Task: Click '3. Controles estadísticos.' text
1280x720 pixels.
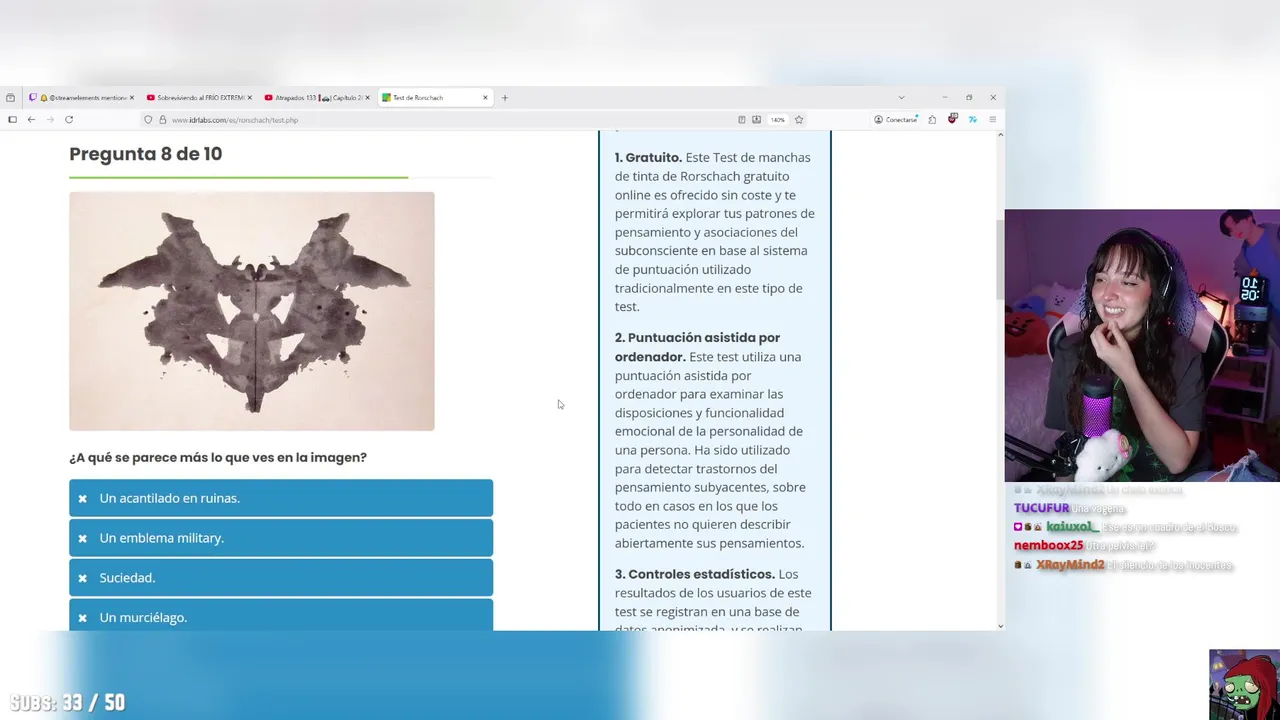Action: (695, 574)
